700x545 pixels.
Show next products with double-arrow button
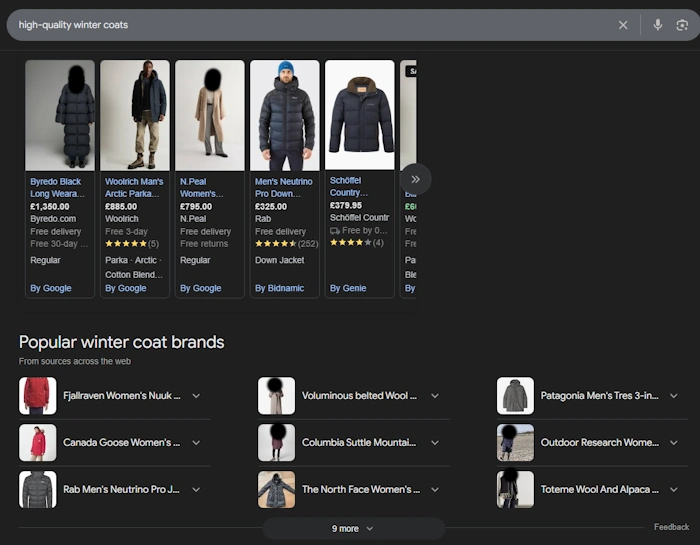coord(415,179)
